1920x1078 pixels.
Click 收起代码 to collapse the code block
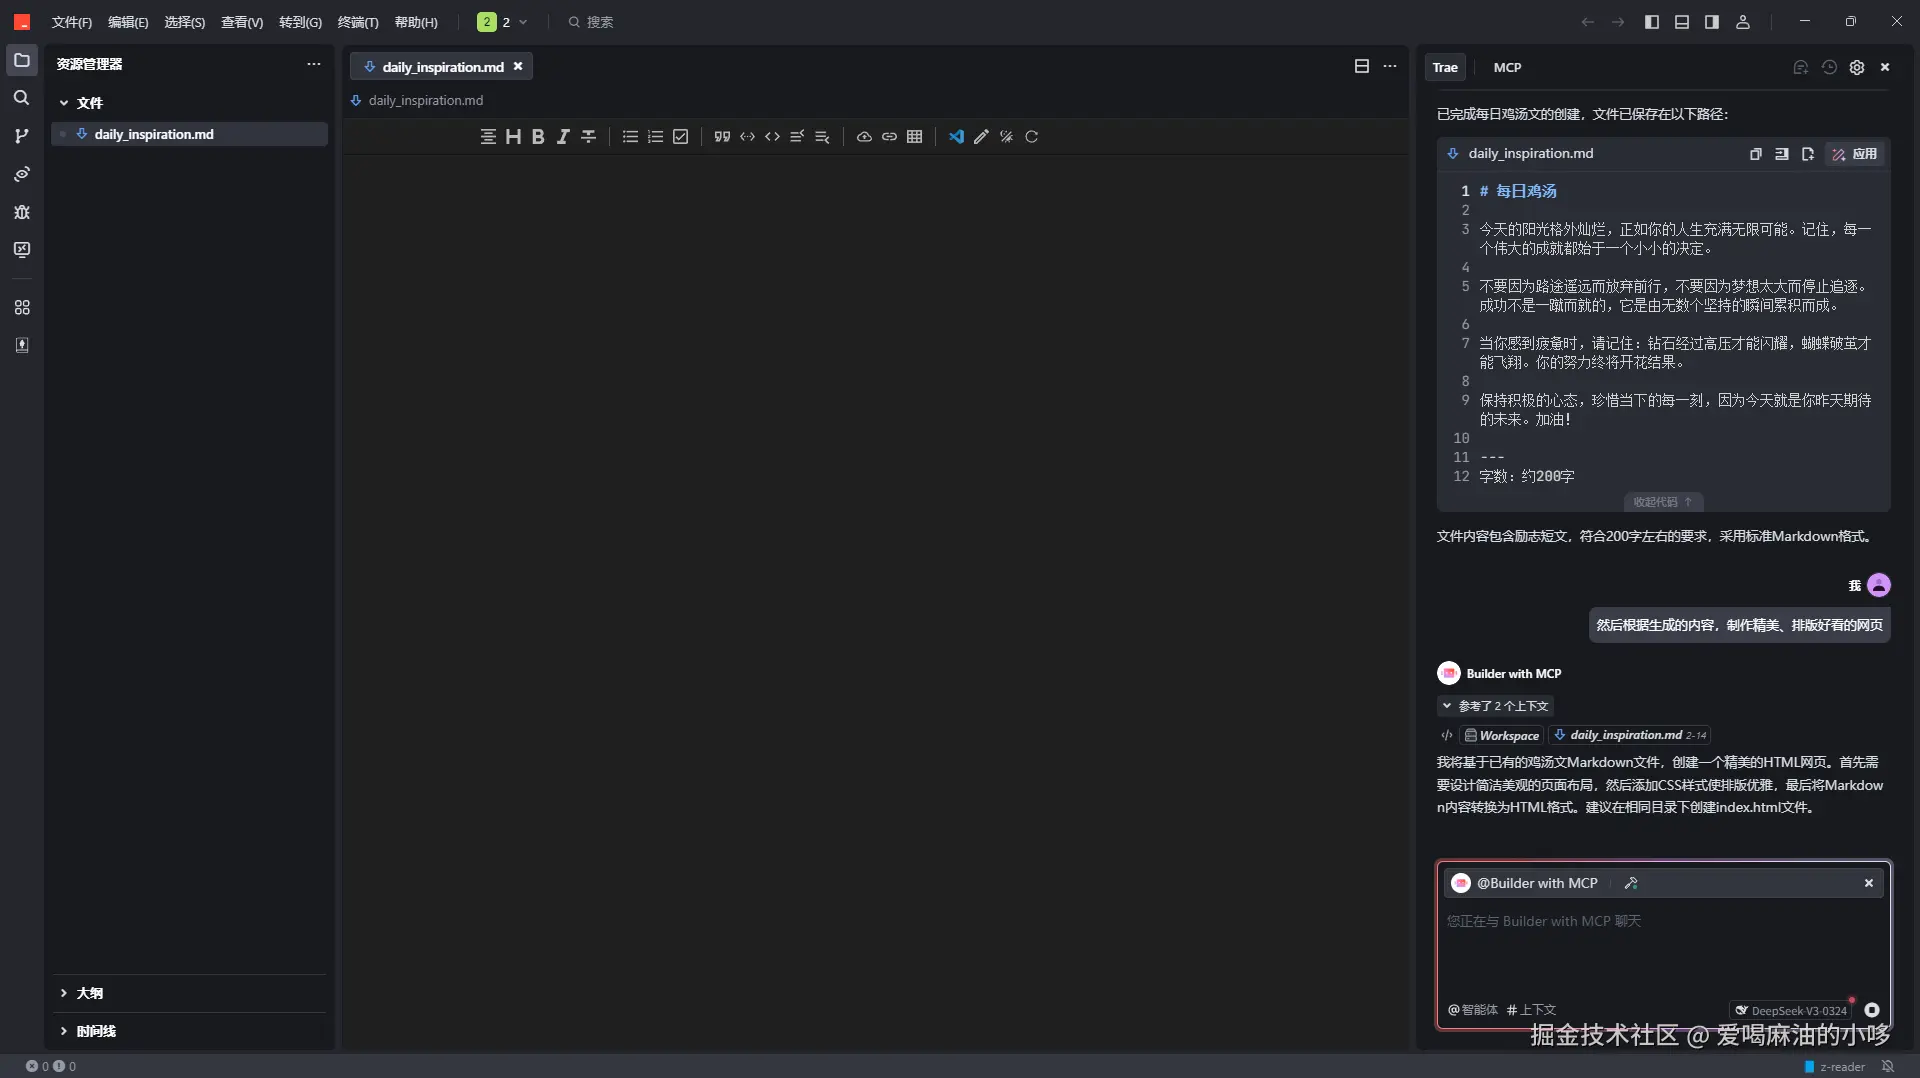coord(1663,502)
